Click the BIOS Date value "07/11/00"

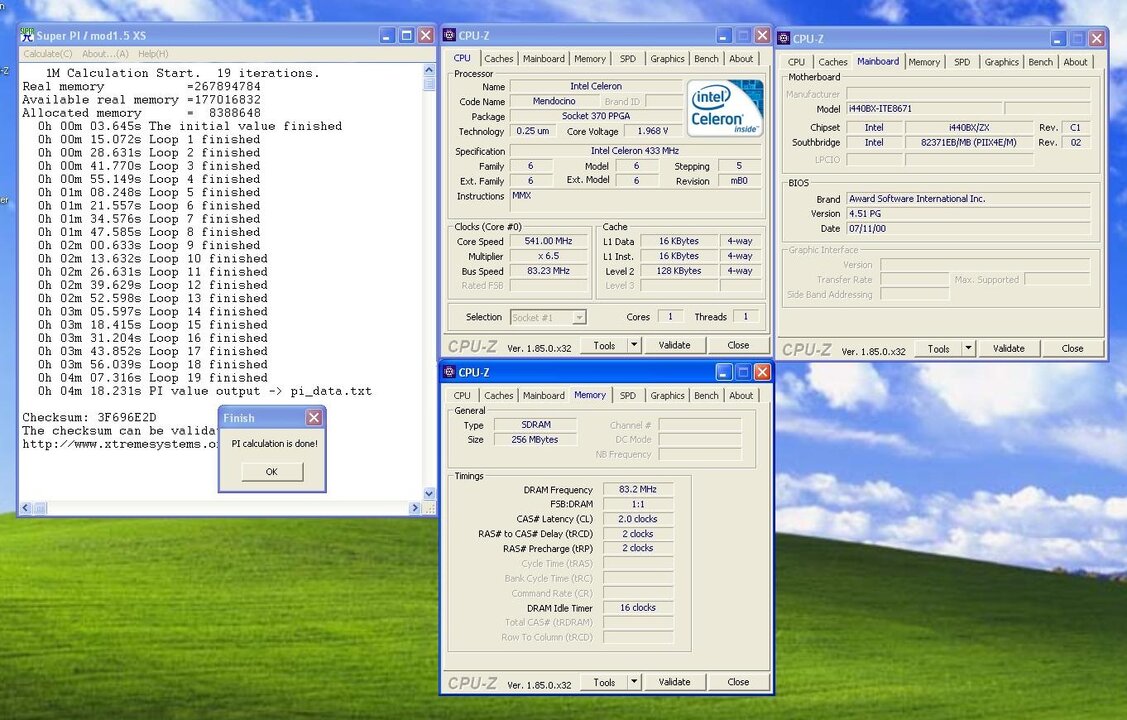pos(968,229)
